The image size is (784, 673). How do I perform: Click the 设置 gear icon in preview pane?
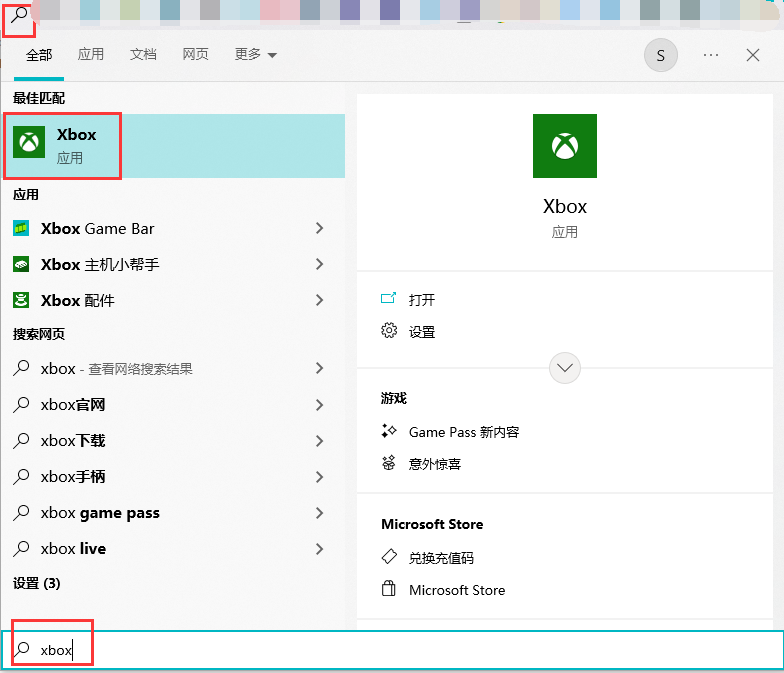[x=389, y=331]
